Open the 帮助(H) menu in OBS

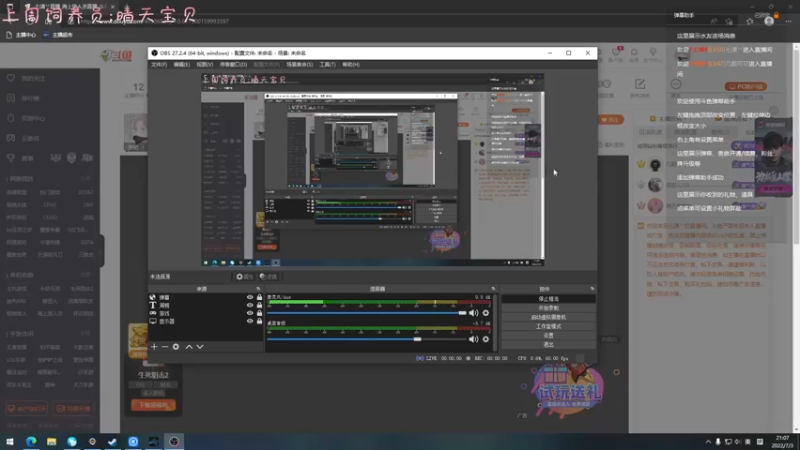[x=351, y=65]
